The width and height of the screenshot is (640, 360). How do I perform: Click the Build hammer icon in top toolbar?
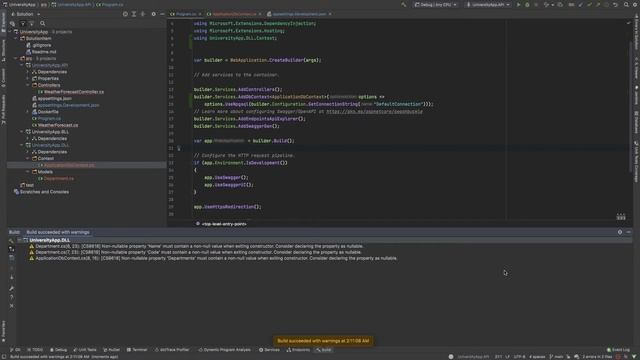tap(404, 5)
